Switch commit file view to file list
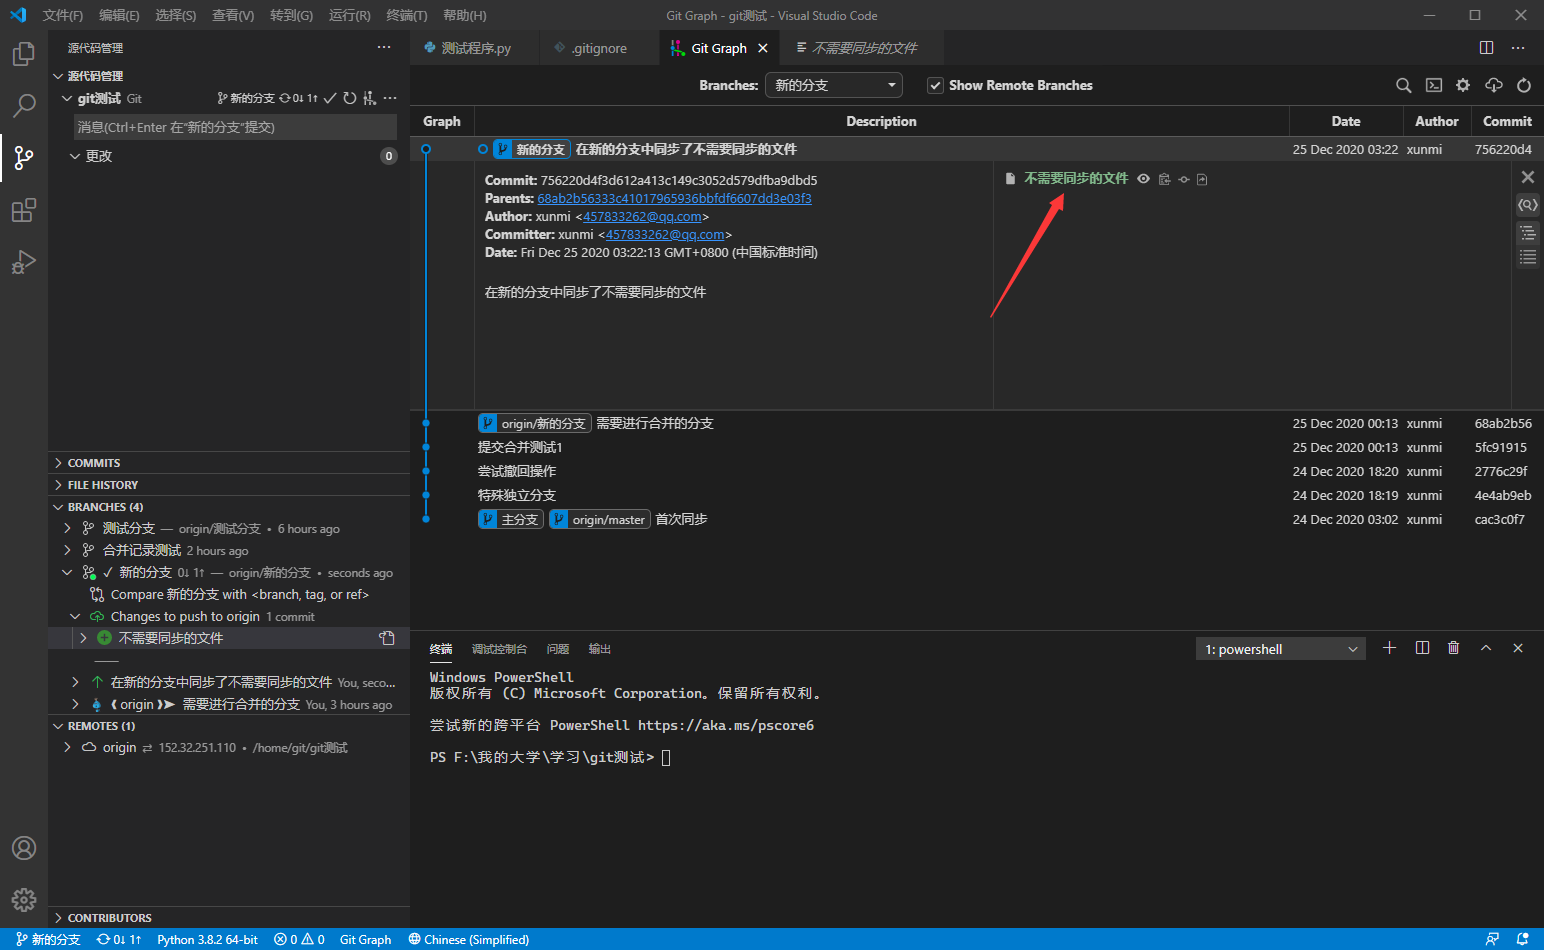Screen dimensions: 1544x950 click(x=1528, y=257)
